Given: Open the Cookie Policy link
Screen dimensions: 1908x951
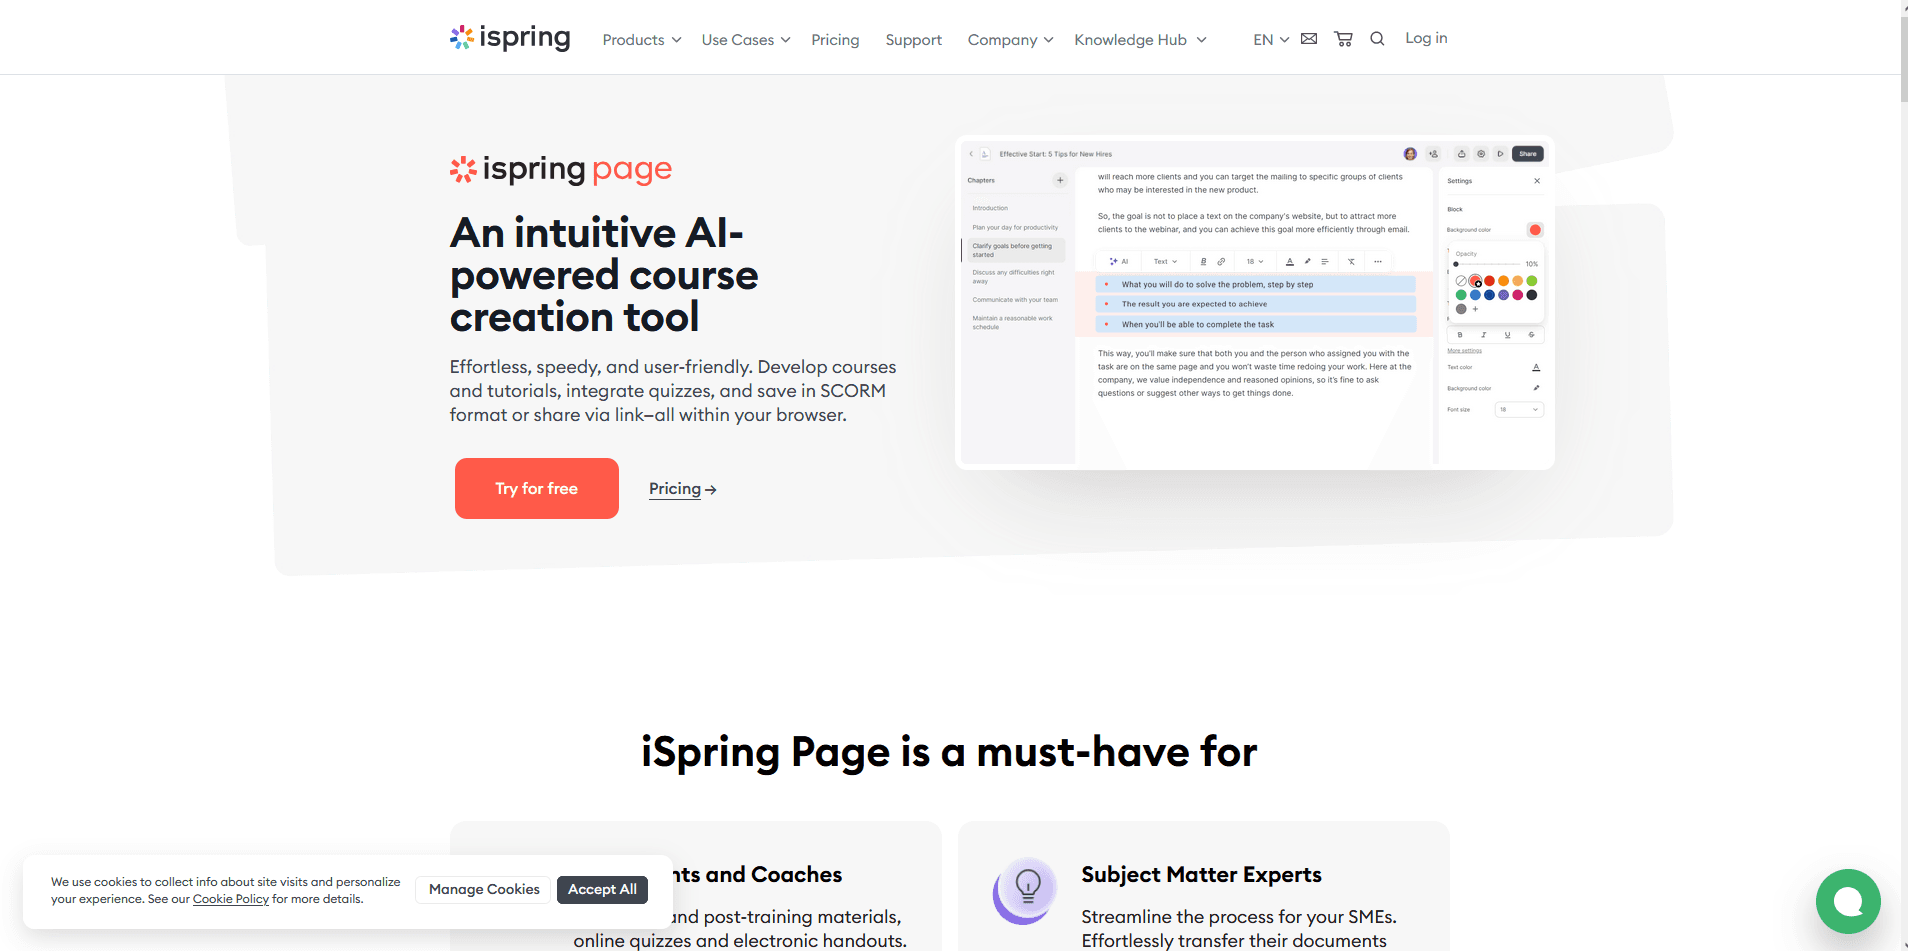Looking at the screenshot, I should (x=231, y=899).
